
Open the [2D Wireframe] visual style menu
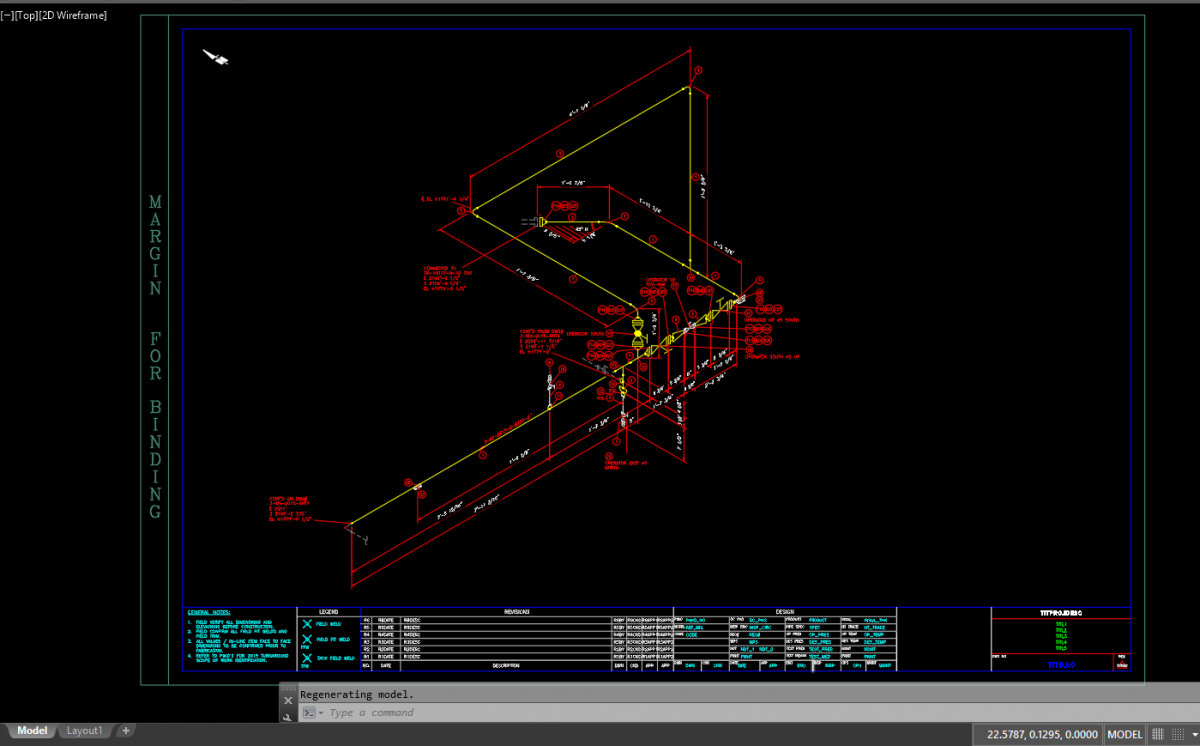(x=72, y=15)
